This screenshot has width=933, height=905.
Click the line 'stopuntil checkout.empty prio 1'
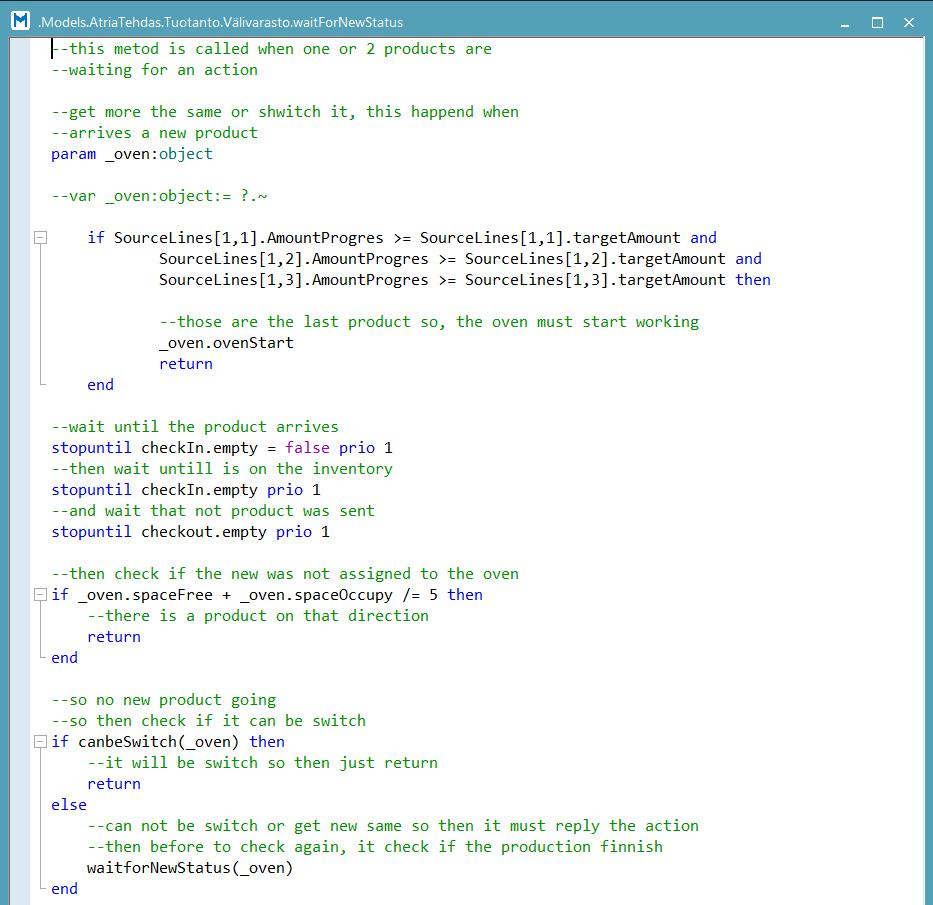pyautogui.click(x=190, y=531)
